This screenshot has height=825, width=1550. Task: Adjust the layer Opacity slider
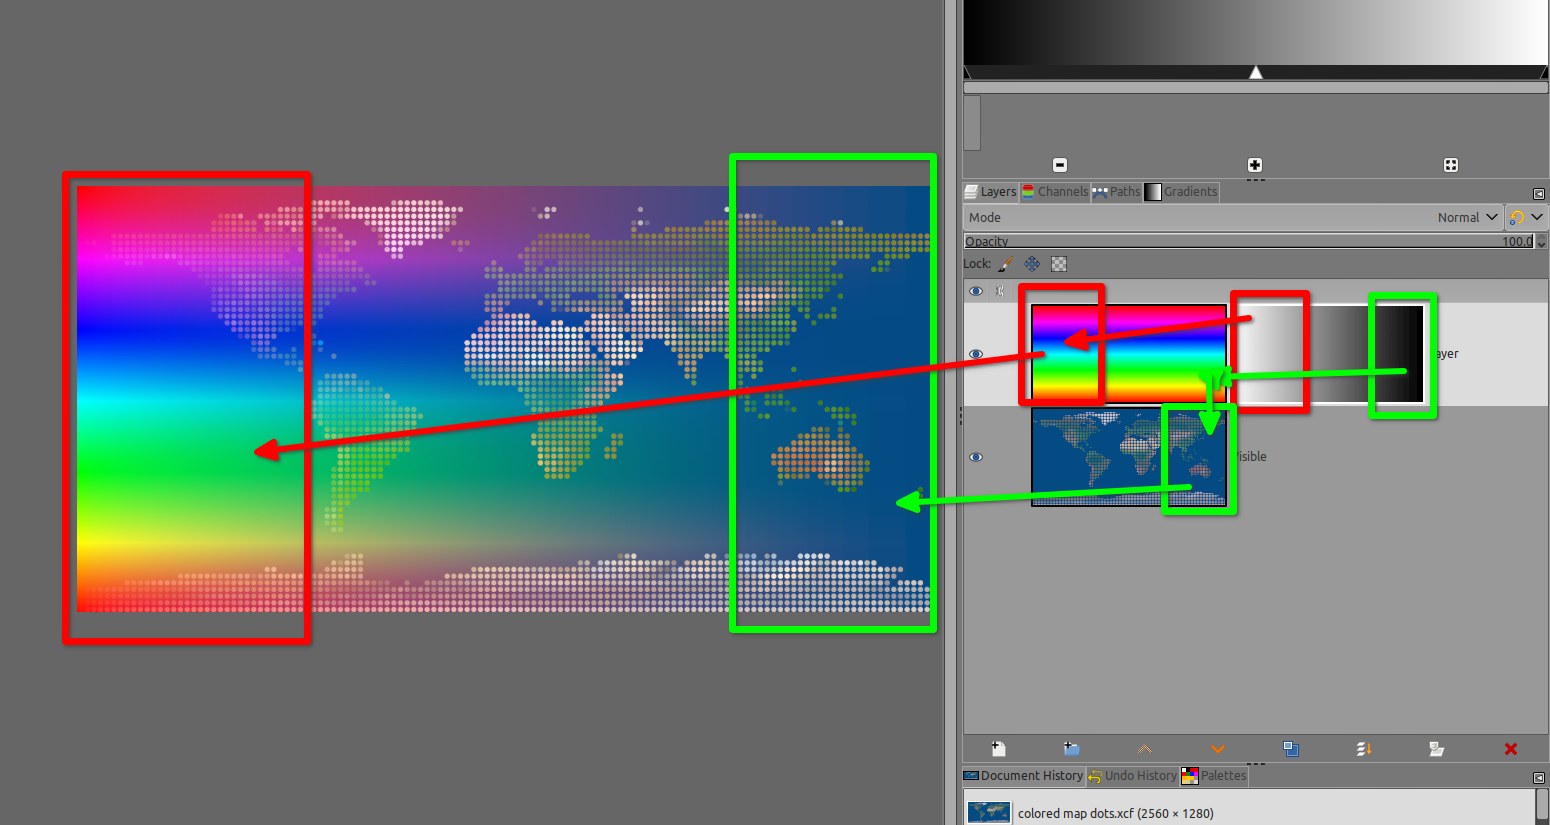[1248, 241]
